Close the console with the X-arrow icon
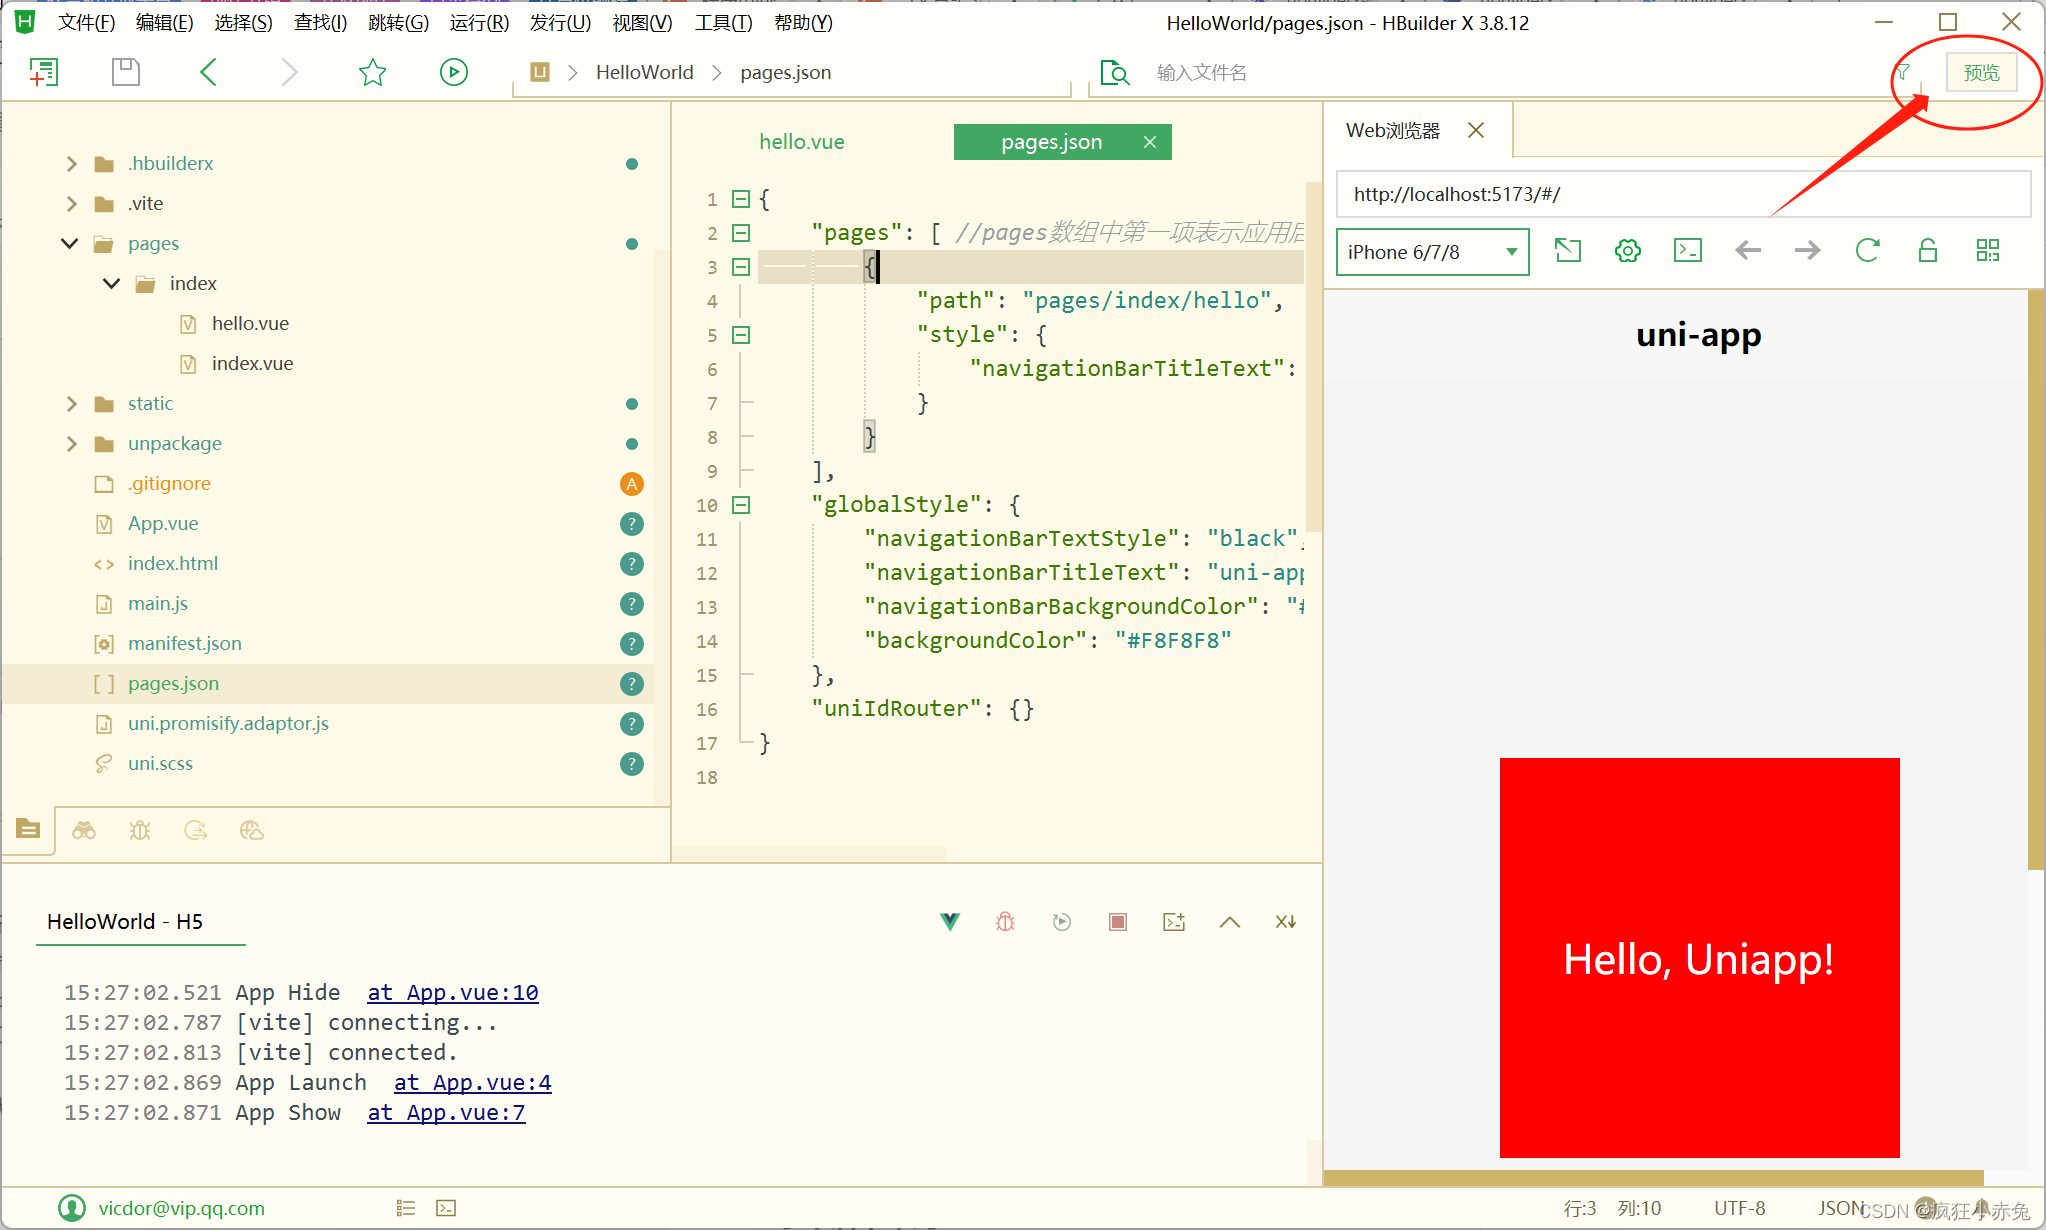Viewport: 2046px width, 1230px height. click(1286, 922)
